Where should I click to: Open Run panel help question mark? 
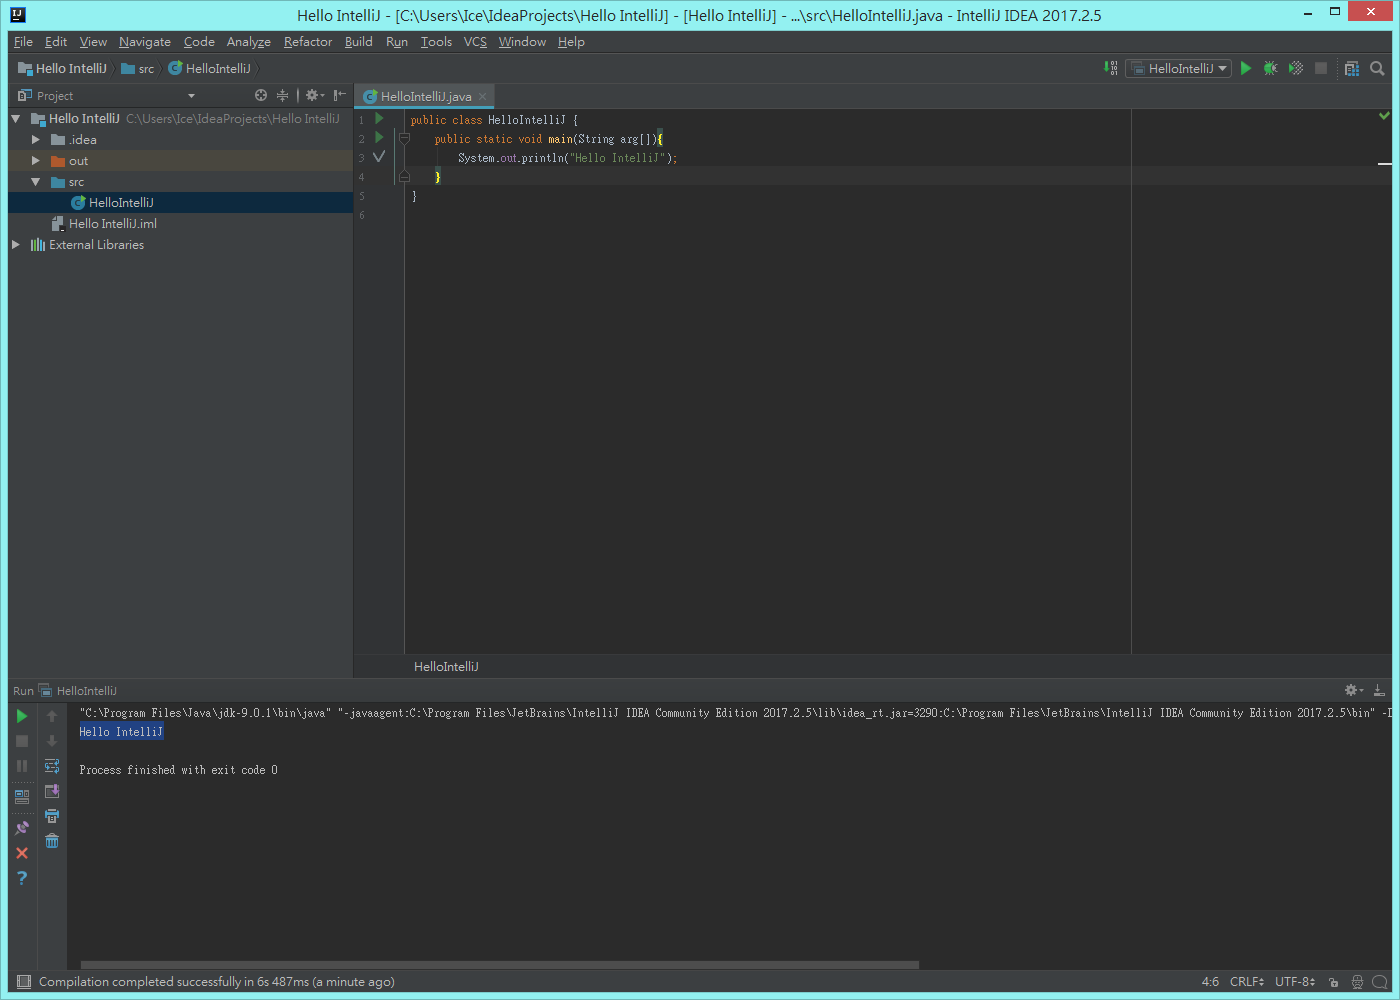[22, 878]
